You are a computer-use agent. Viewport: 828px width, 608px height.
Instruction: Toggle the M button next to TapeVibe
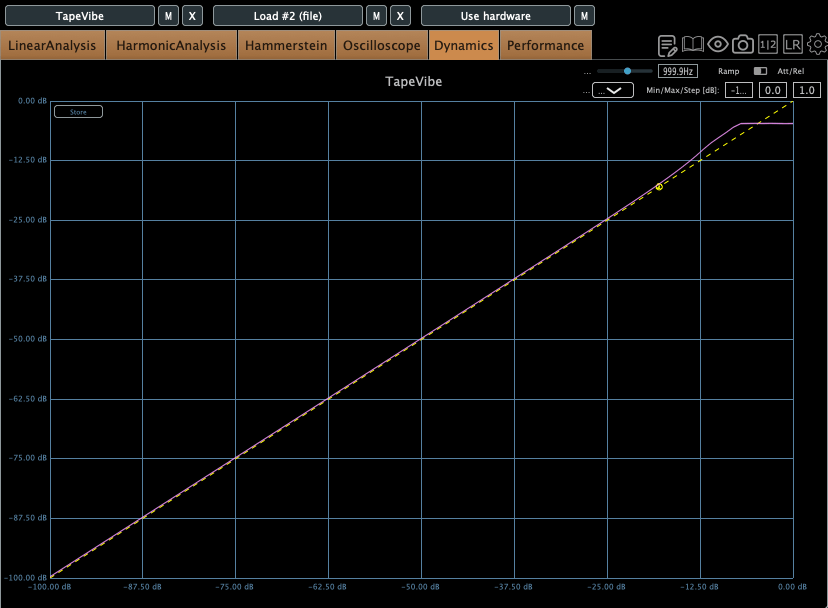pos(169,16)
